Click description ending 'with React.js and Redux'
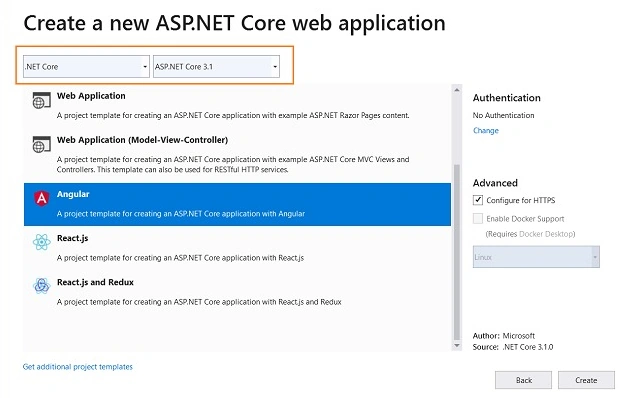 [x=199, y=302]
